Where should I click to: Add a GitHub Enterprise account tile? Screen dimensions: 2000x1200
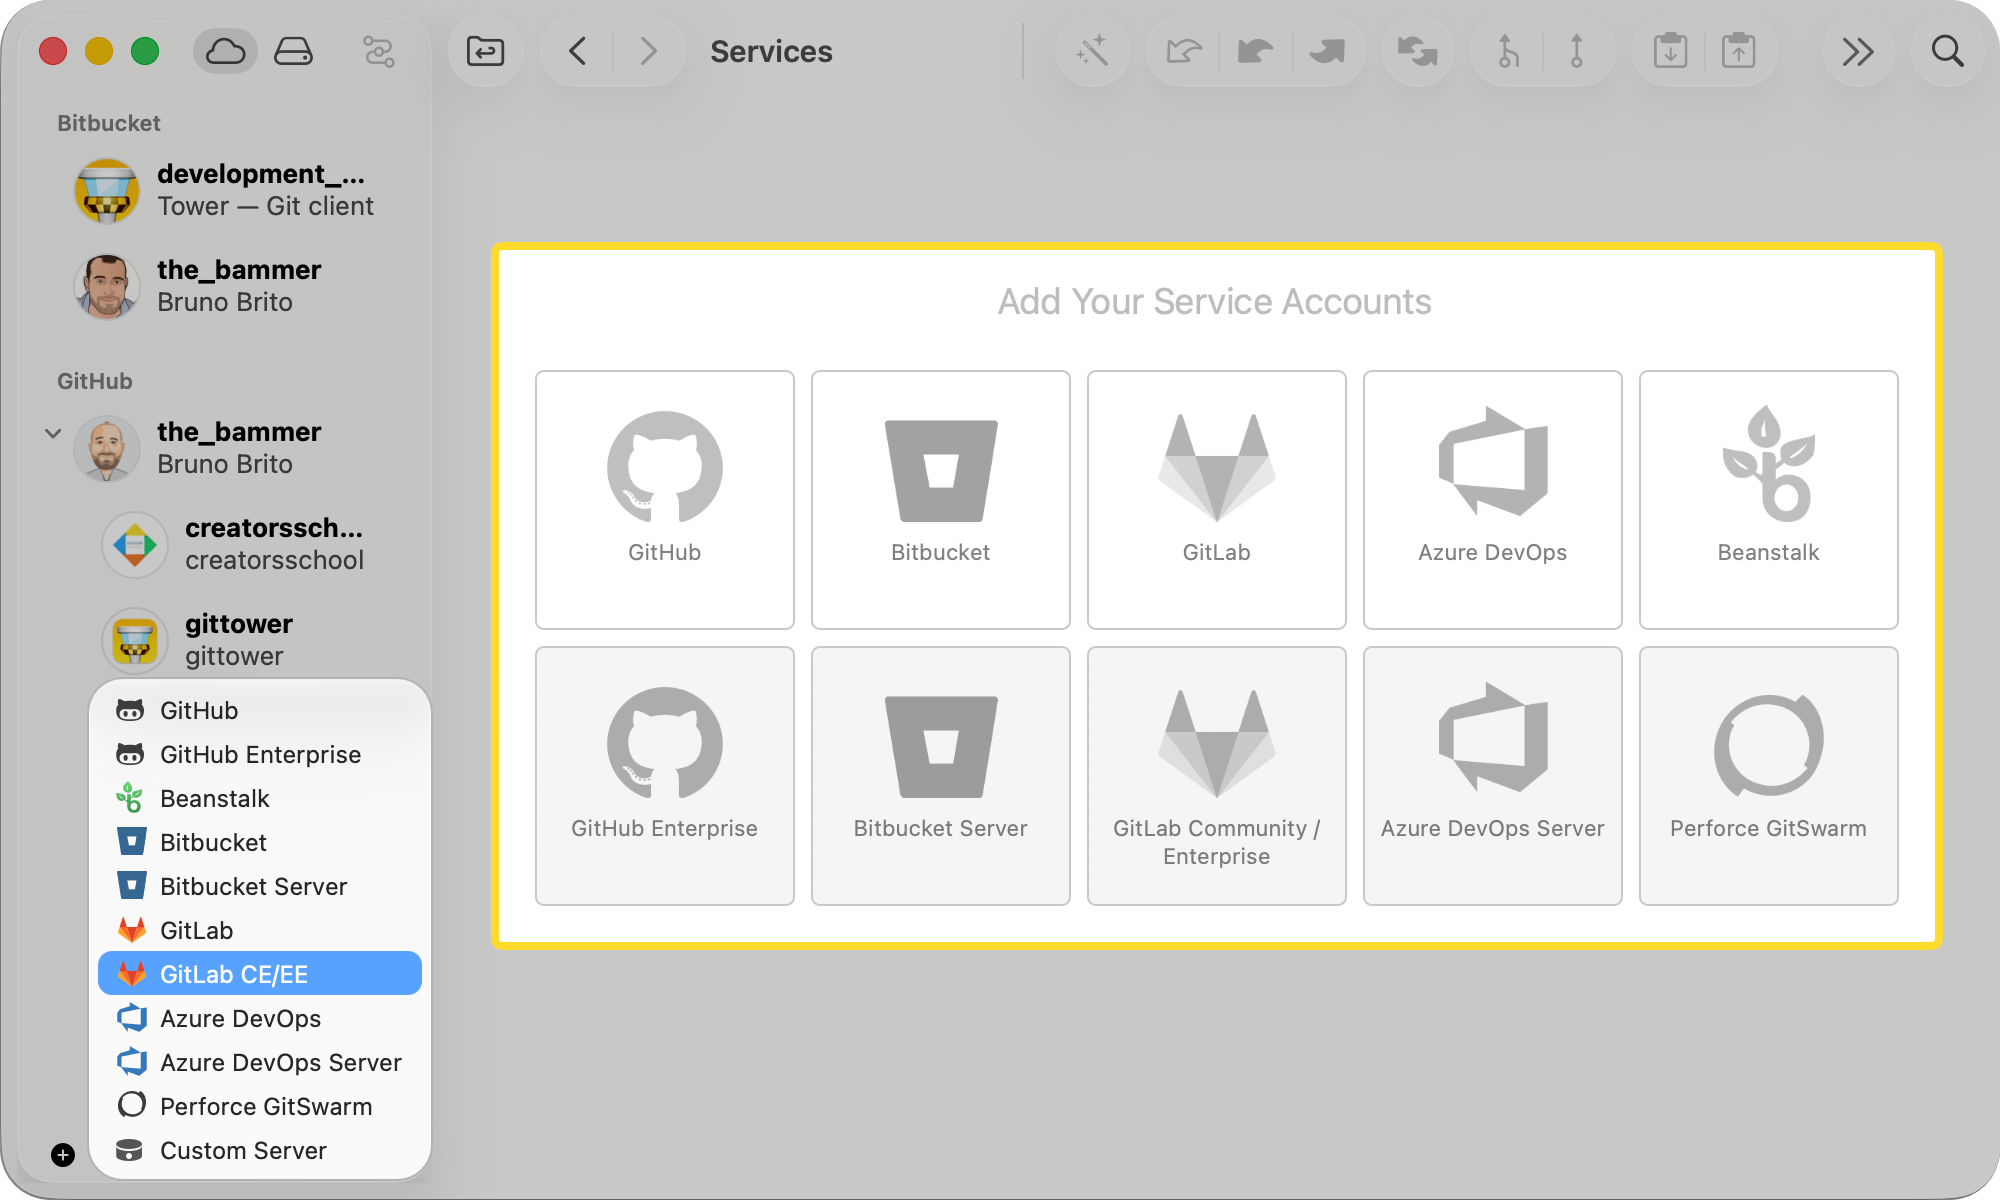[x=665, y=776]
